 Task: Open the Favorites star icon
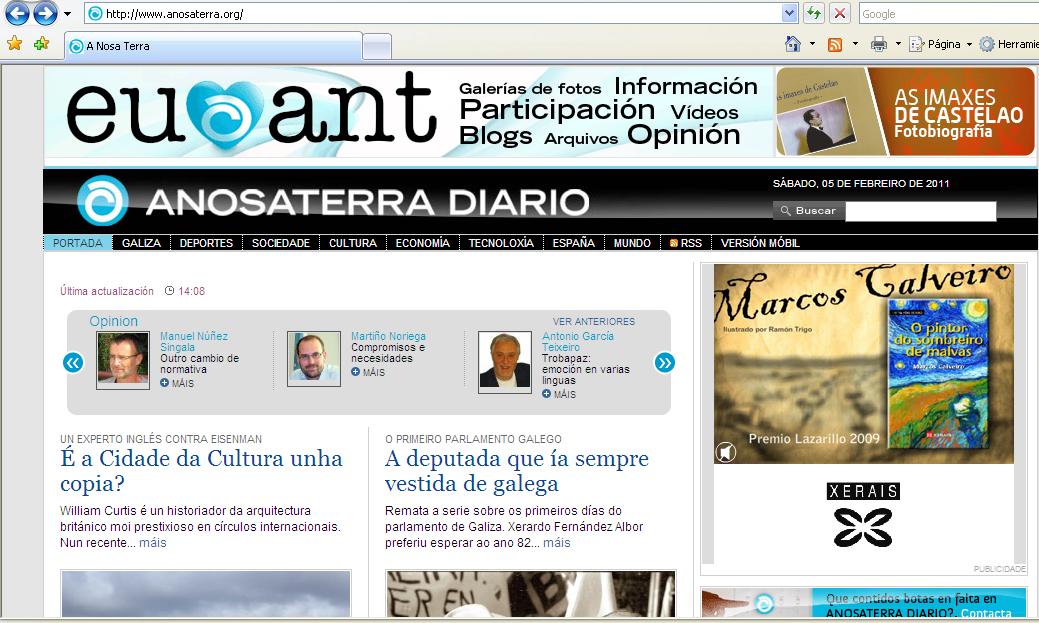pyautogui.click(x=15, y=44)
